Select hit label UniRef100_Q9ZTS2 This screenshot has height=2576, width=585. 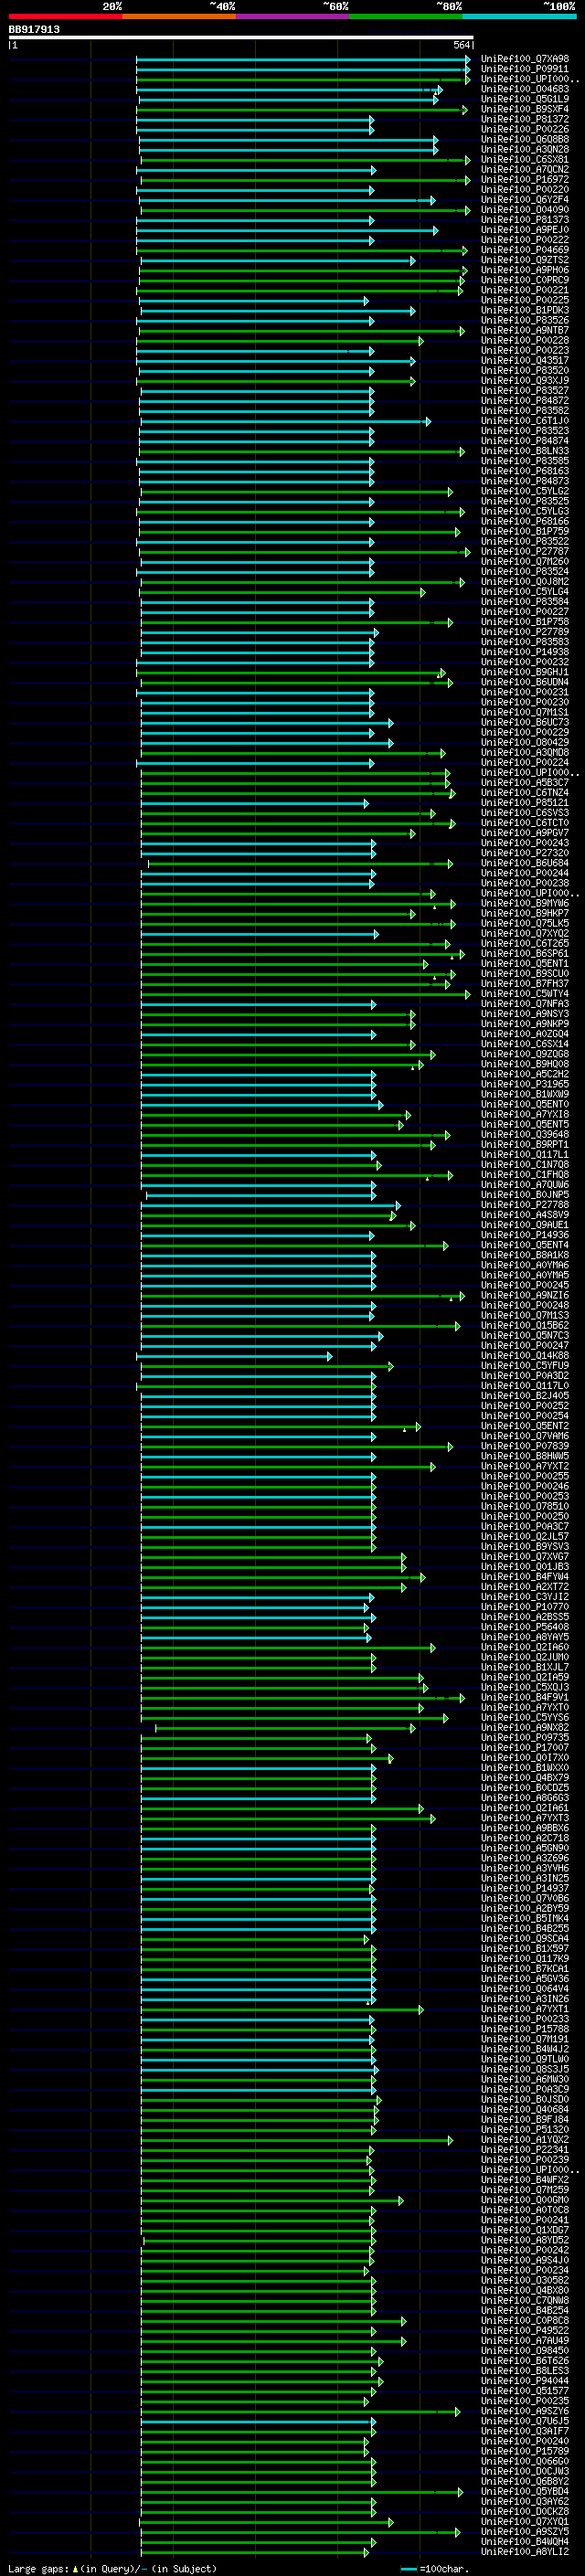coord(525,260)
